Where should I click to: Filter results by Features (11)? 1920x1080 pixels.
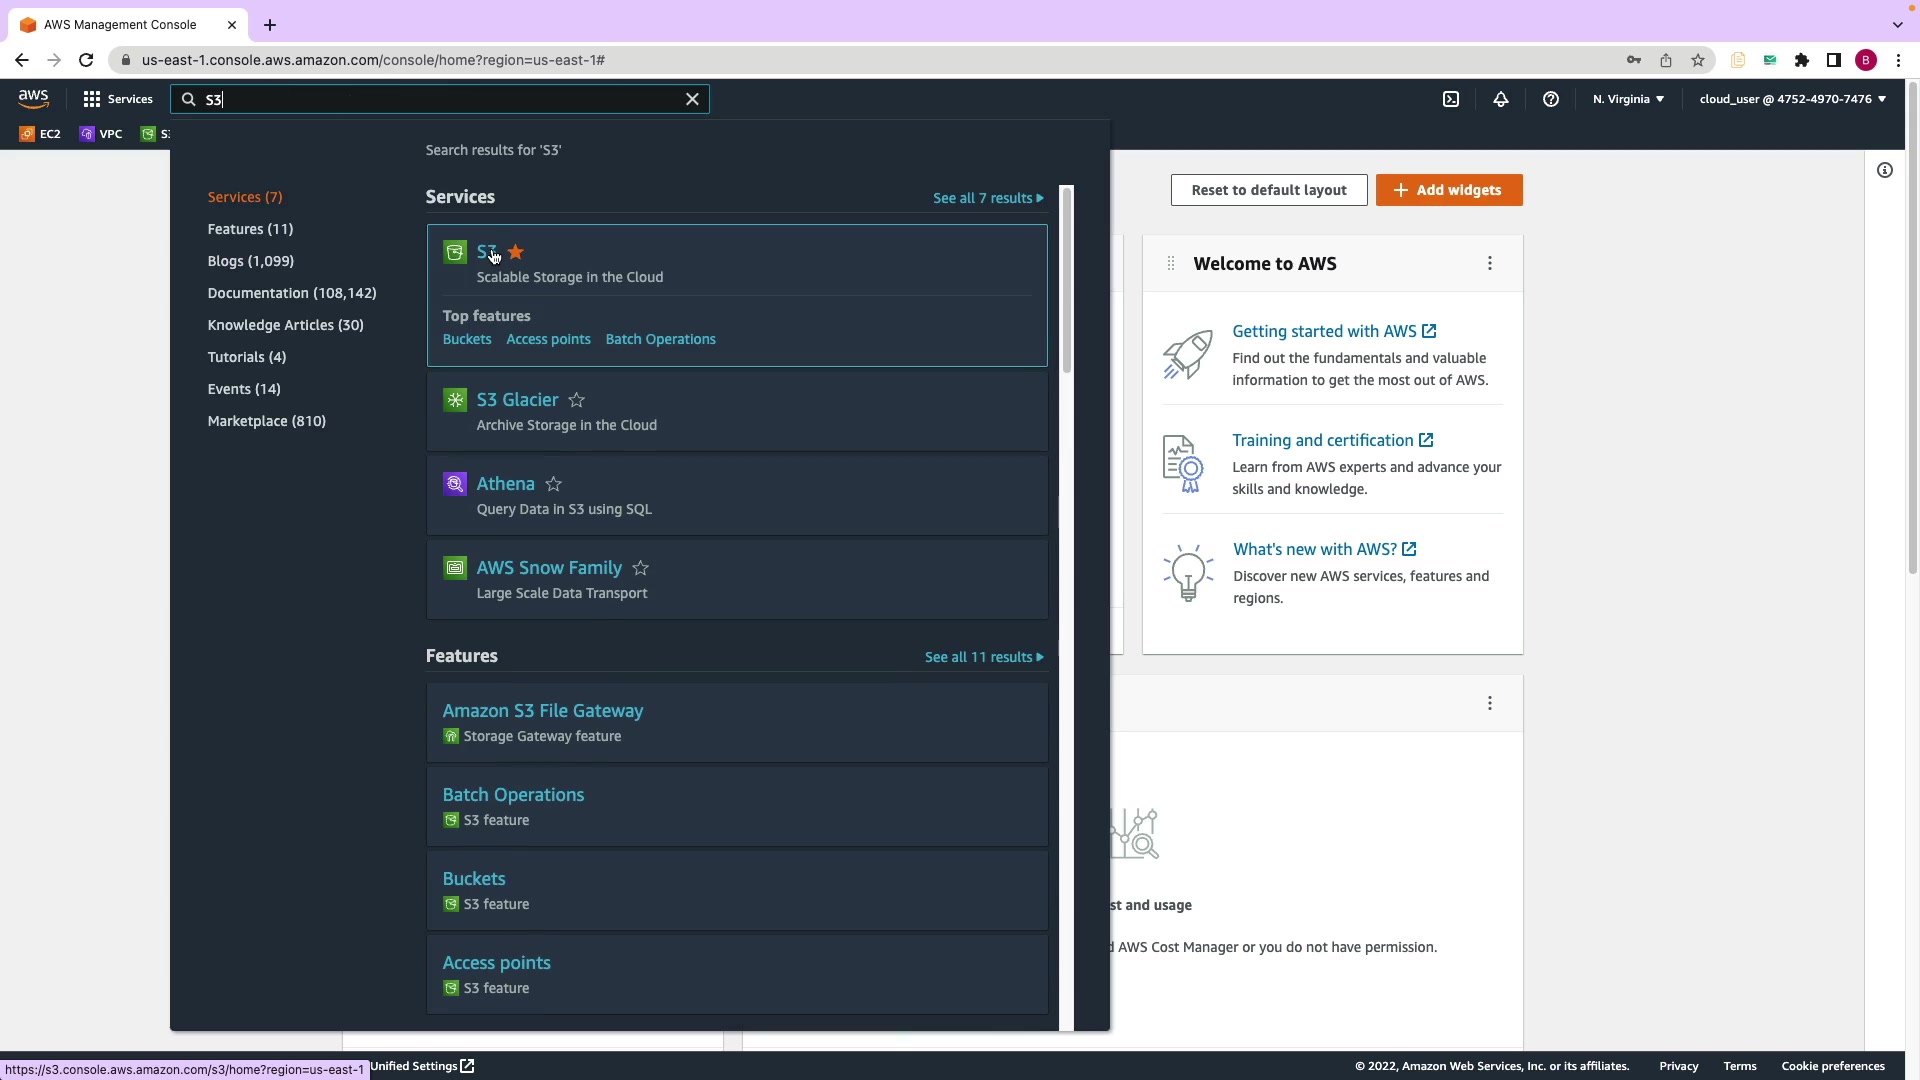click(250, 229)
